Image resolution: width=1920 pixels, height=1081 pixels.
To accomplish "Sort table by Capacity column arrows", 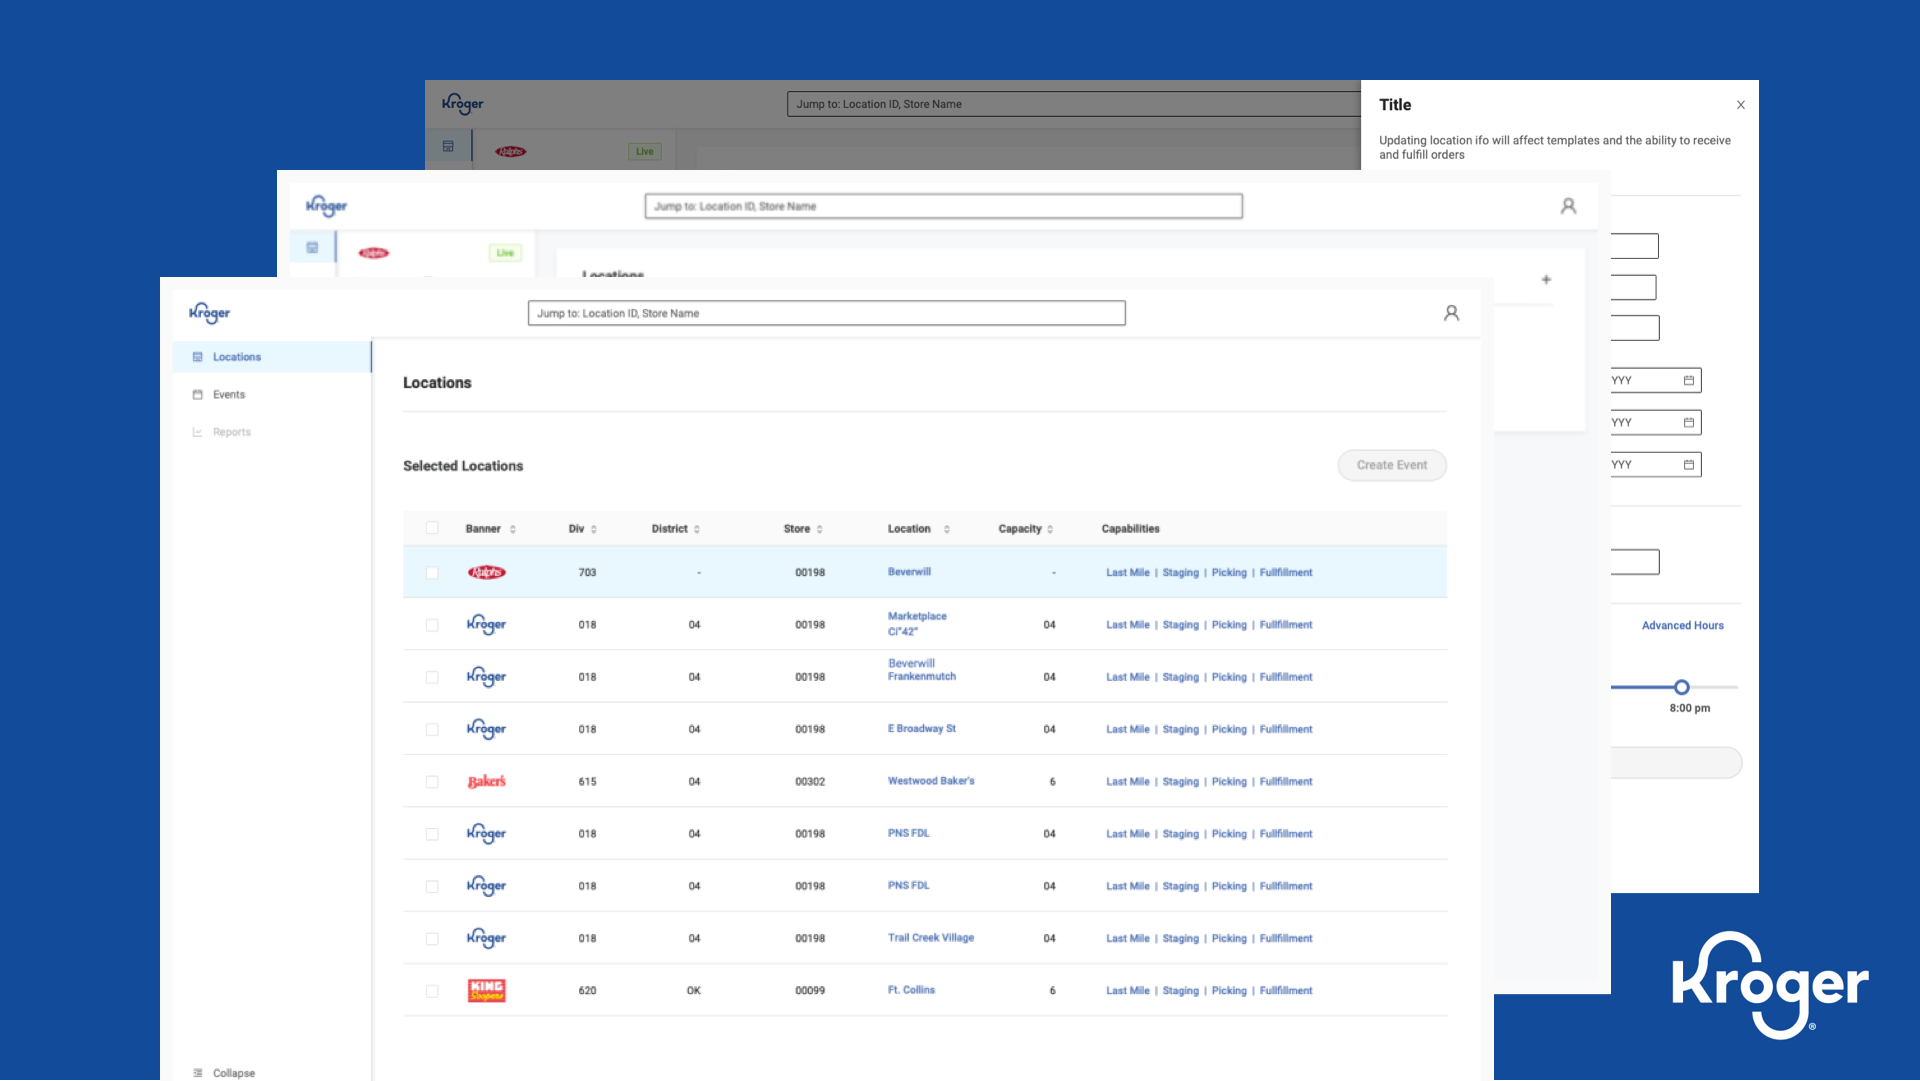I will [1050, 529].
